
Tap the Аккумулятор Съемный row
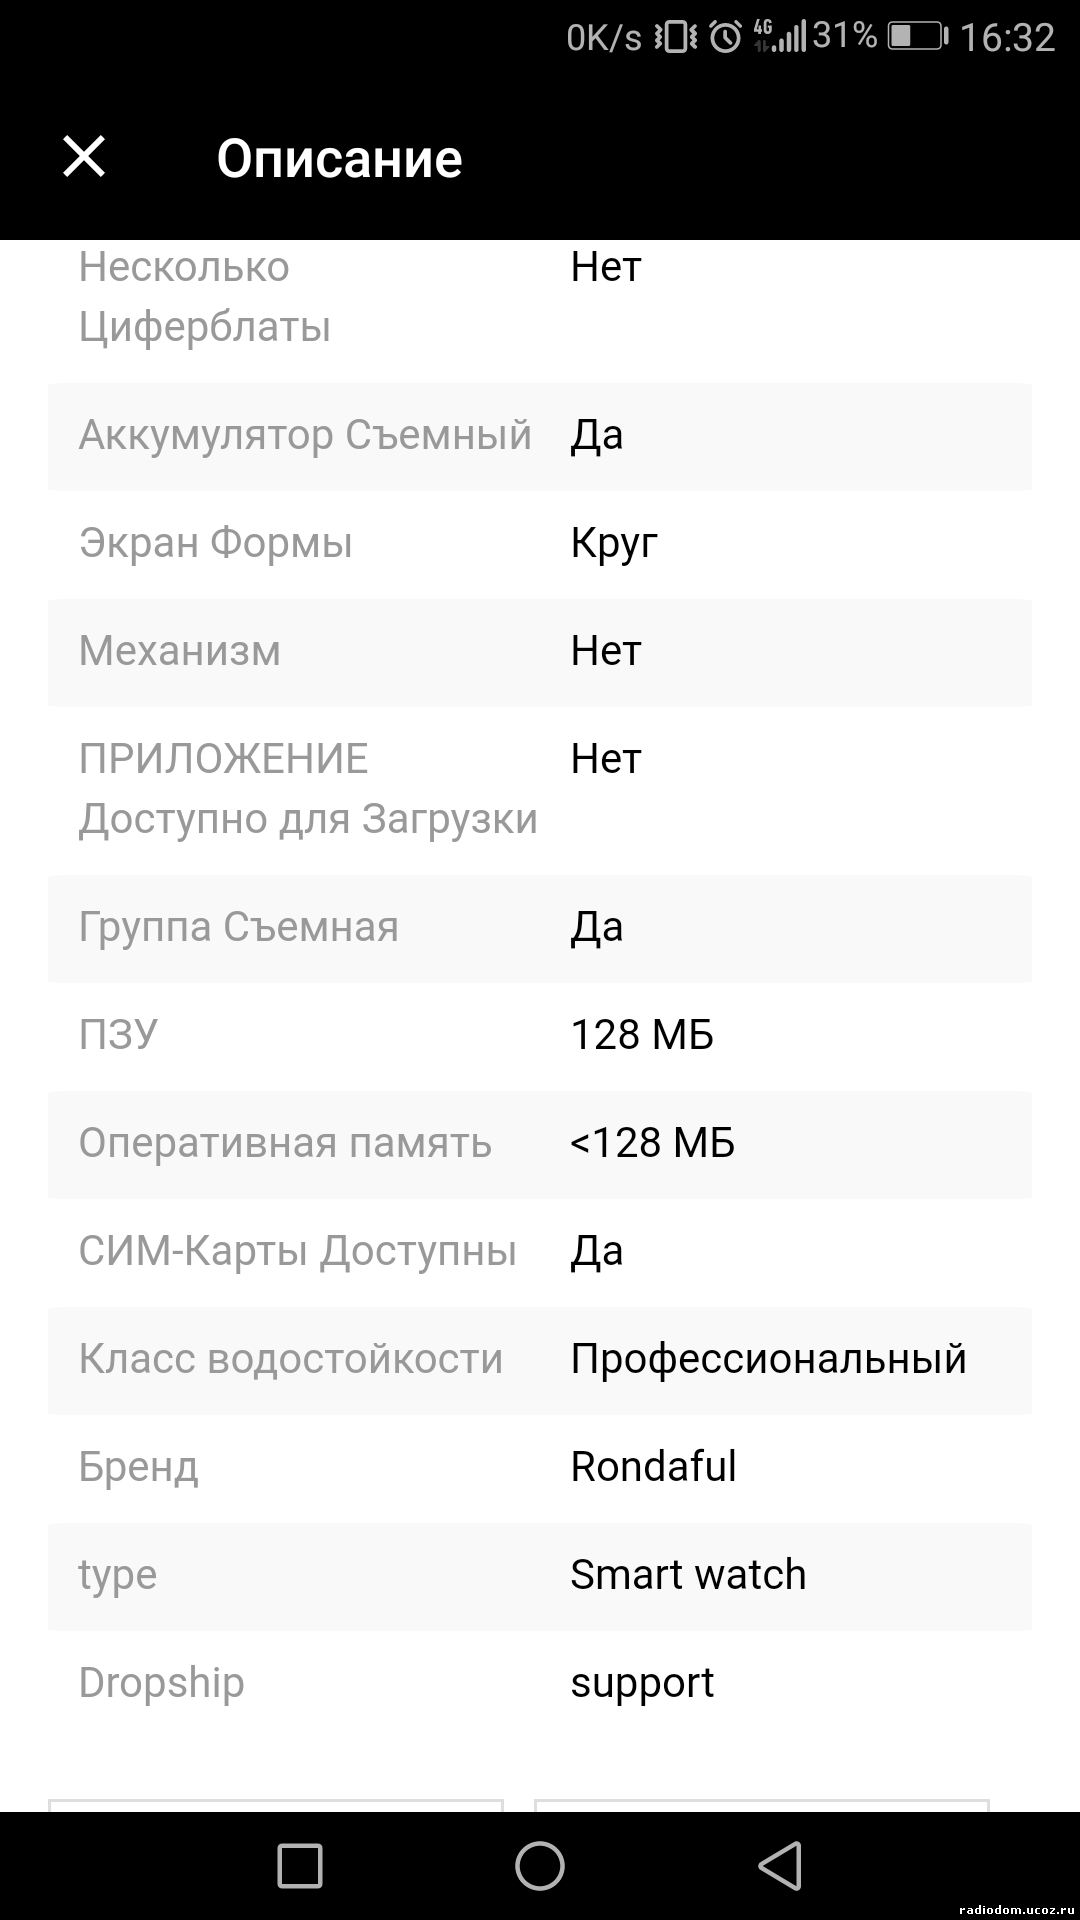pyautogui.click(x=540, y=436)
